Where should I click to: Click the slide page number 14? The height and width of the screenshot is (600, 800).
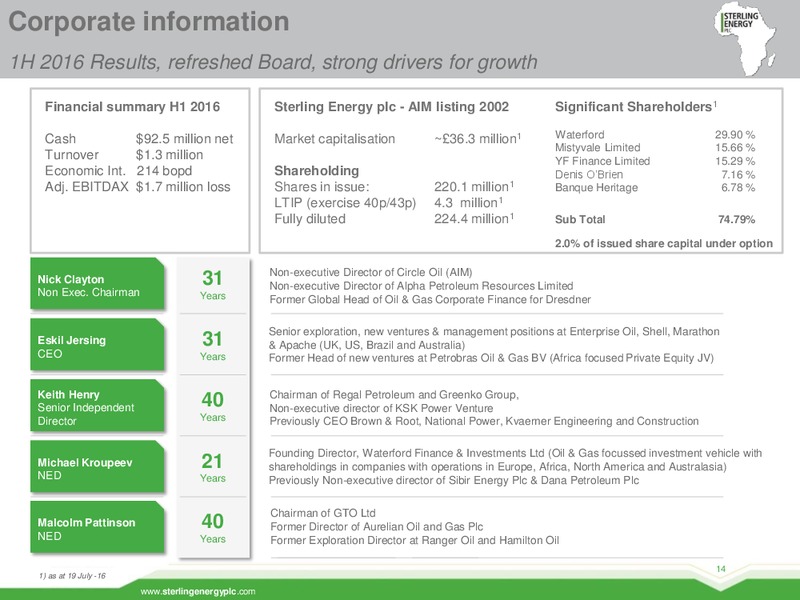click(721, 569)
